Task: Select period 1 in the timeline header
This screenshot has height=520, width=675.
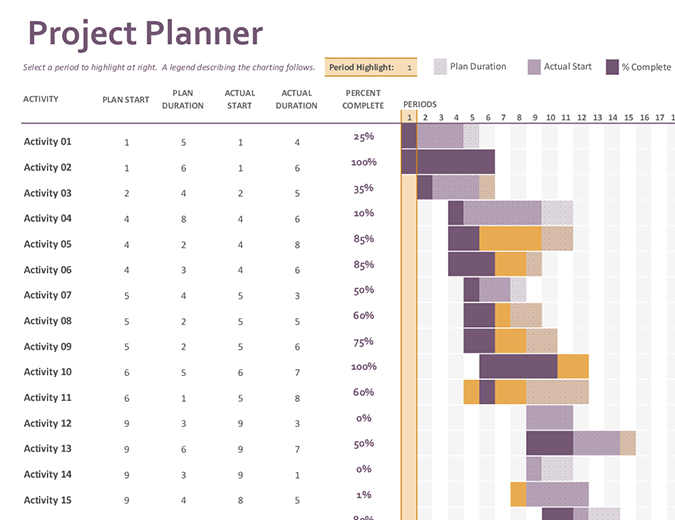Action: pyautogui.click(x=408, y=118)
